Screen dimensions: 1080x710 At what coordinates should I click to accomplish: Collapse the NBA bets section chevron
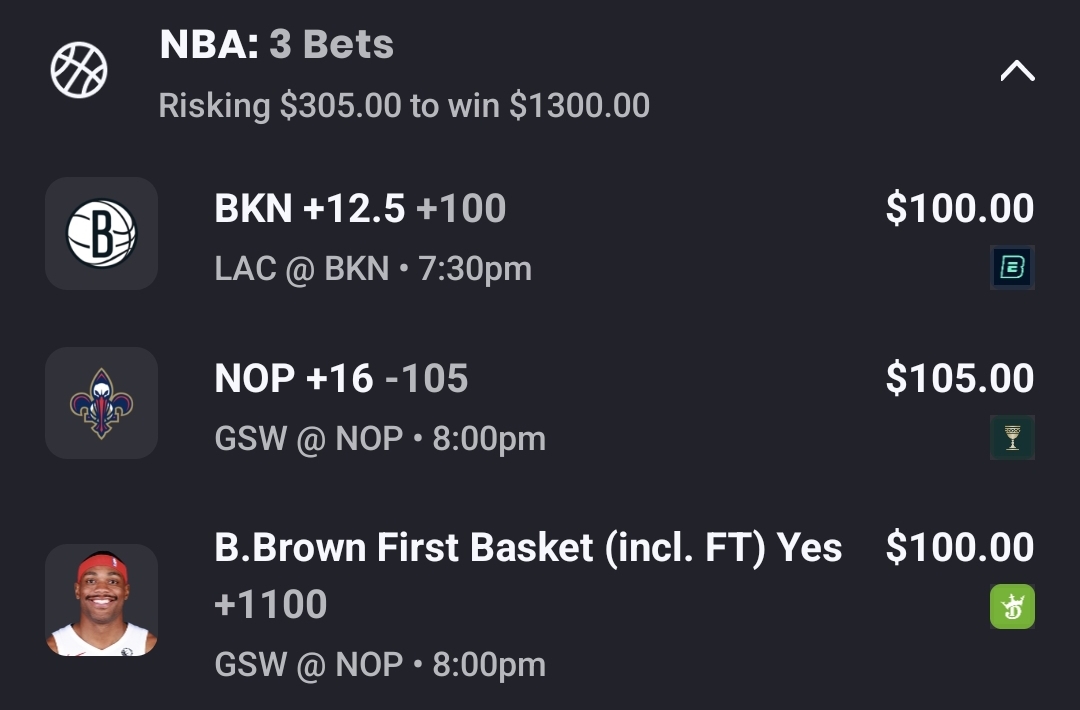[1017, 71]
